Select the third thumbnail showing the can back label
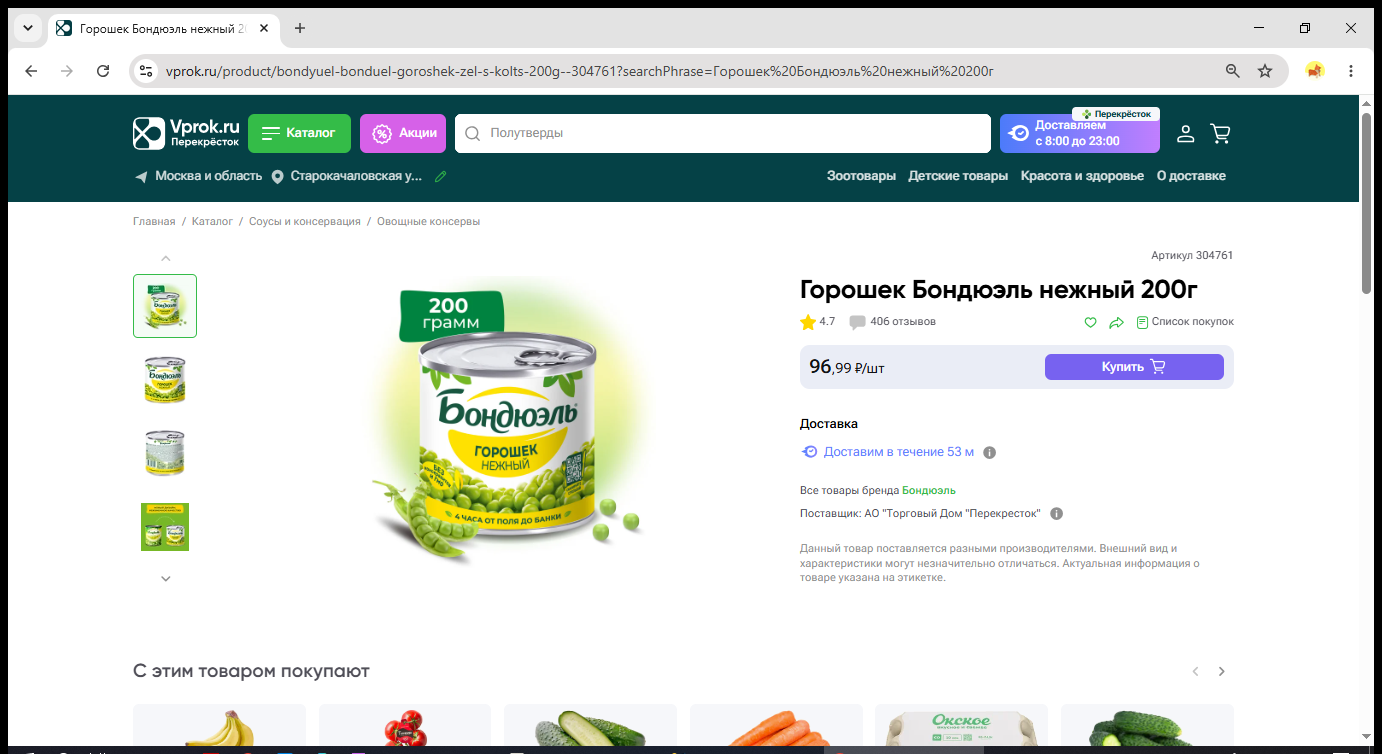 [165, 453]
